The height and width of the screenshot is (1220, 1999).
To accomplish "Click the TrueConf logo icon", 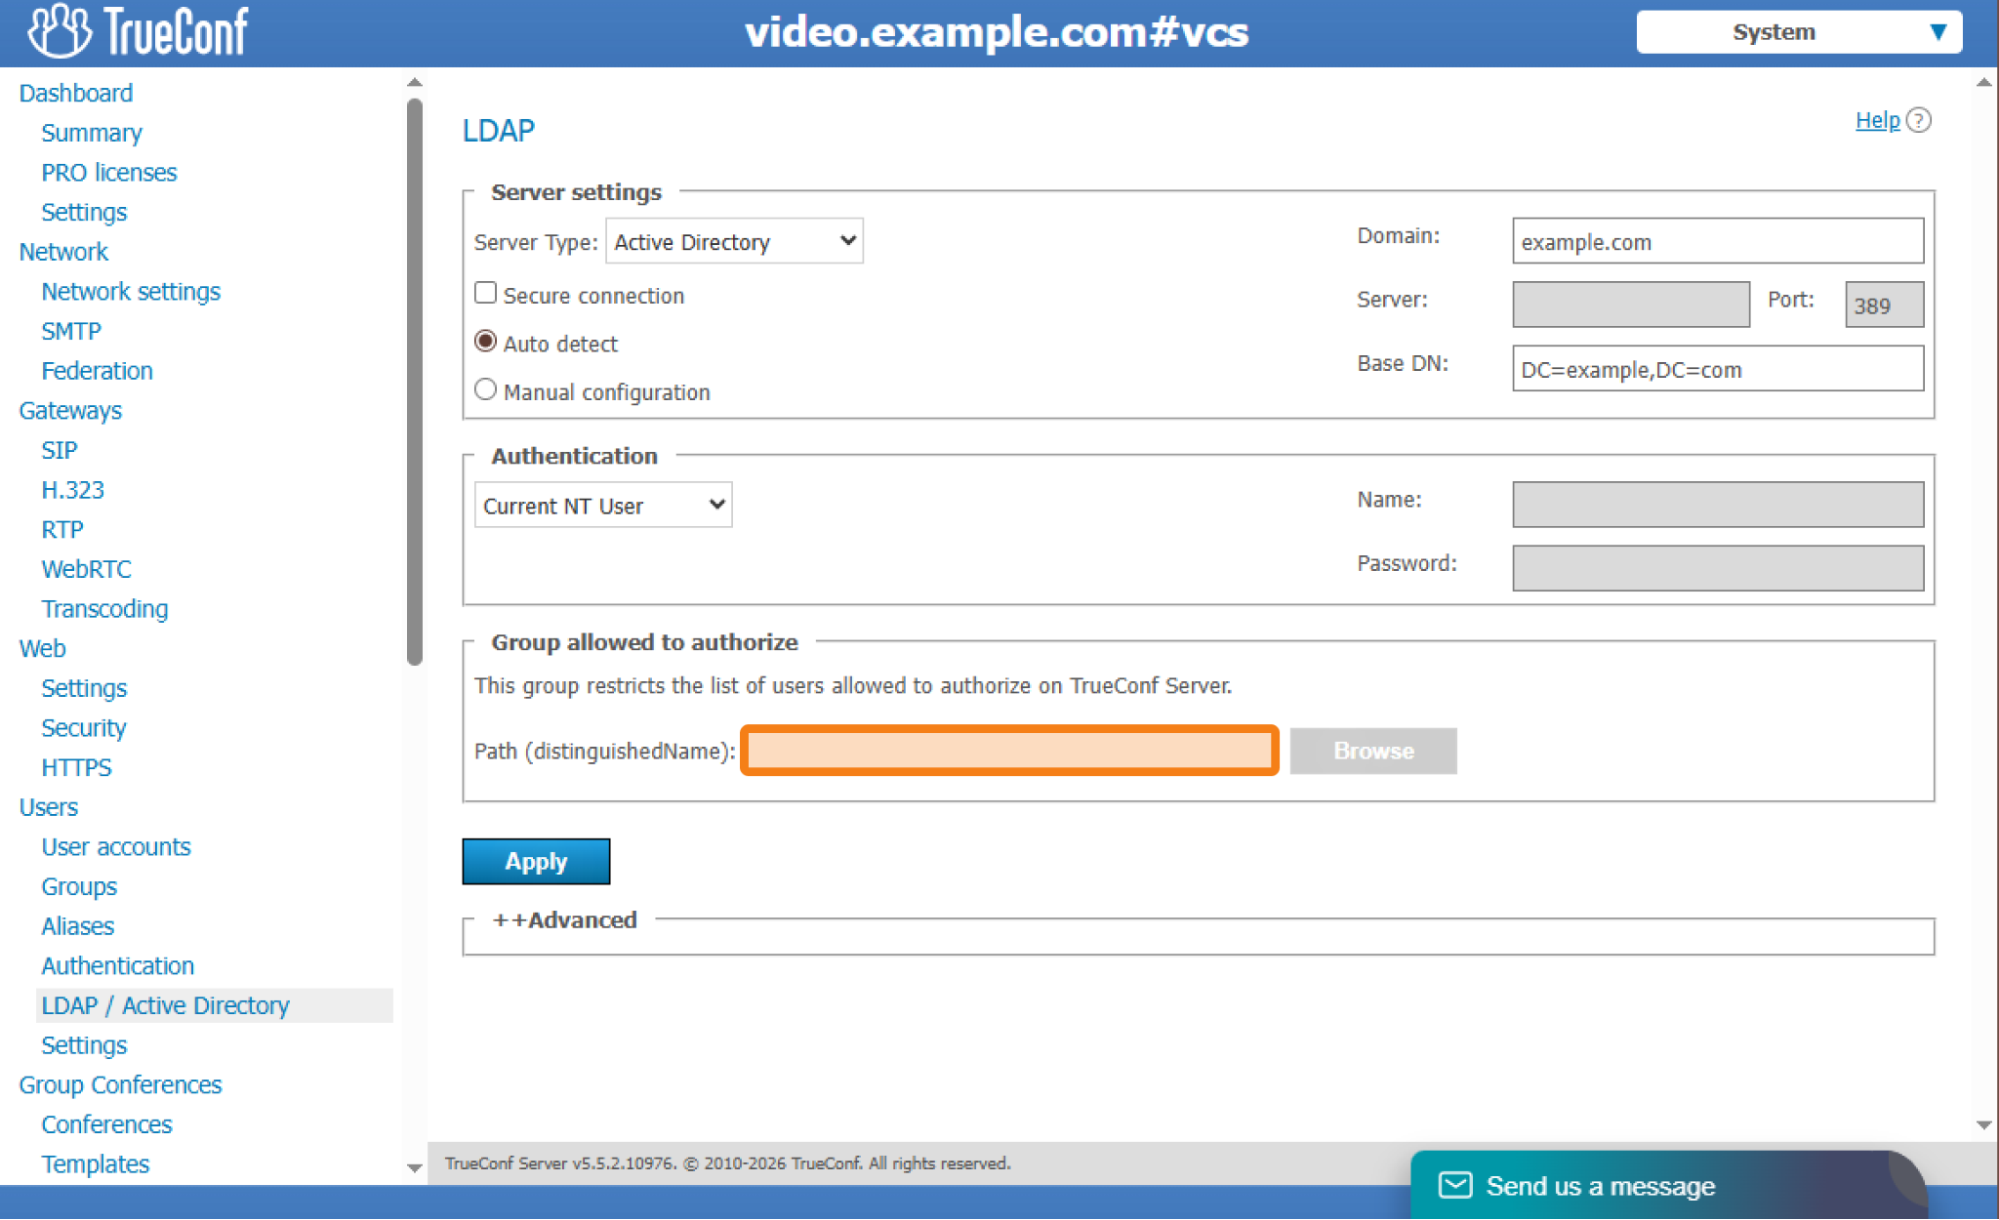I will (58, 31).
